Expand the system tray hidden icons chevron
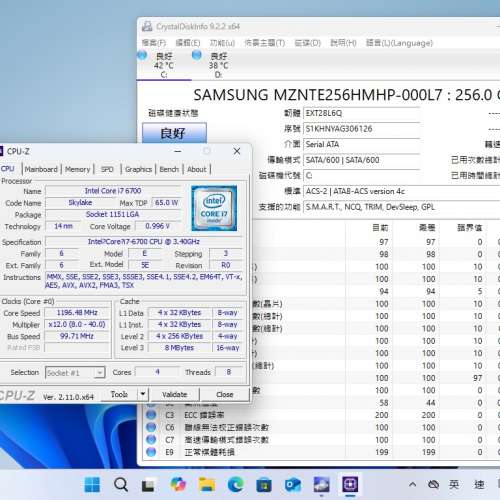Viewport: 500px width, 500px height. [x=412, y=484]
